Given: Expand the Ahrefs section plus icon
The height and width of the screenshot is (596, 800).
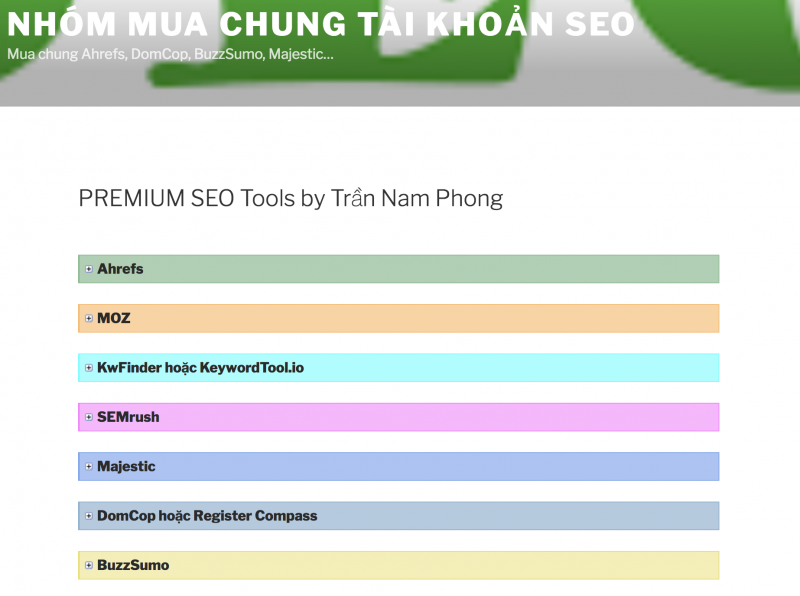Looking at the screenshot, I should (x=89, y=269).
